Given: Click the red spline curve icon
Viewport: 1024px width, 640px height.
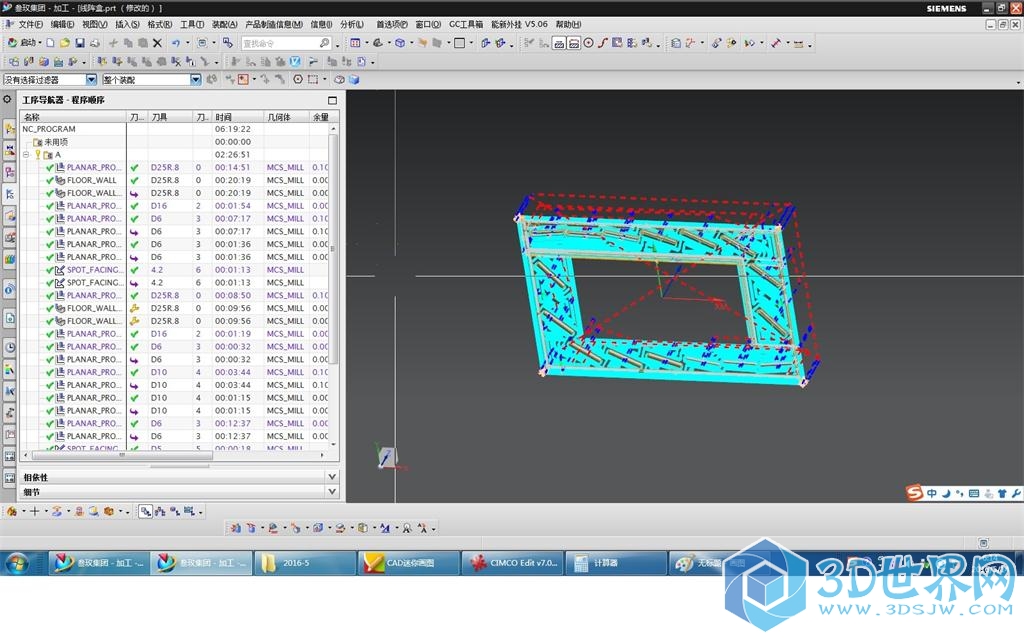Looking at the screenshot, I should pyautogui.click(x=603, y=43).
